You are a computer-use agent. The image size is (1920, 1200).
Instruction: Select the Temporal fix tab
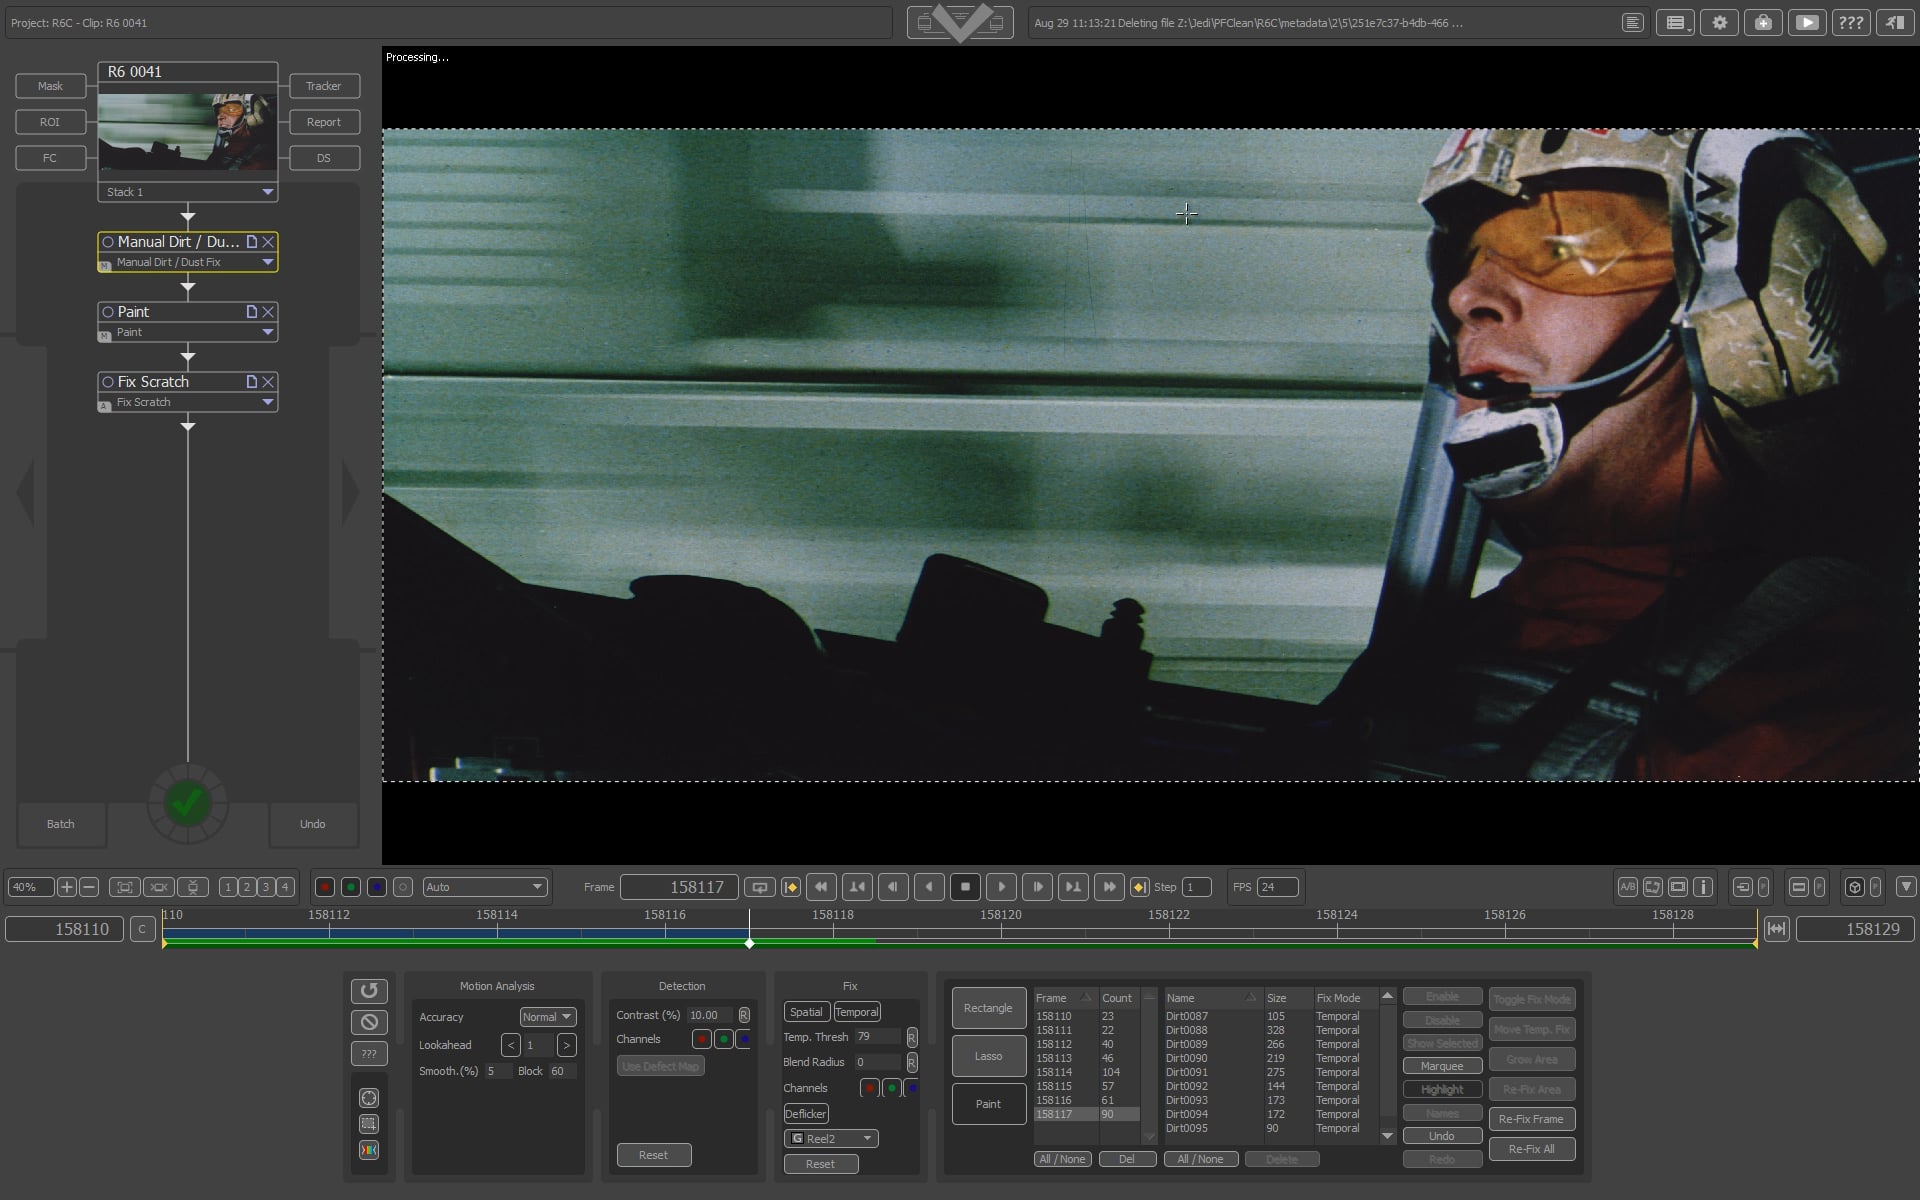click(857, 1012)
